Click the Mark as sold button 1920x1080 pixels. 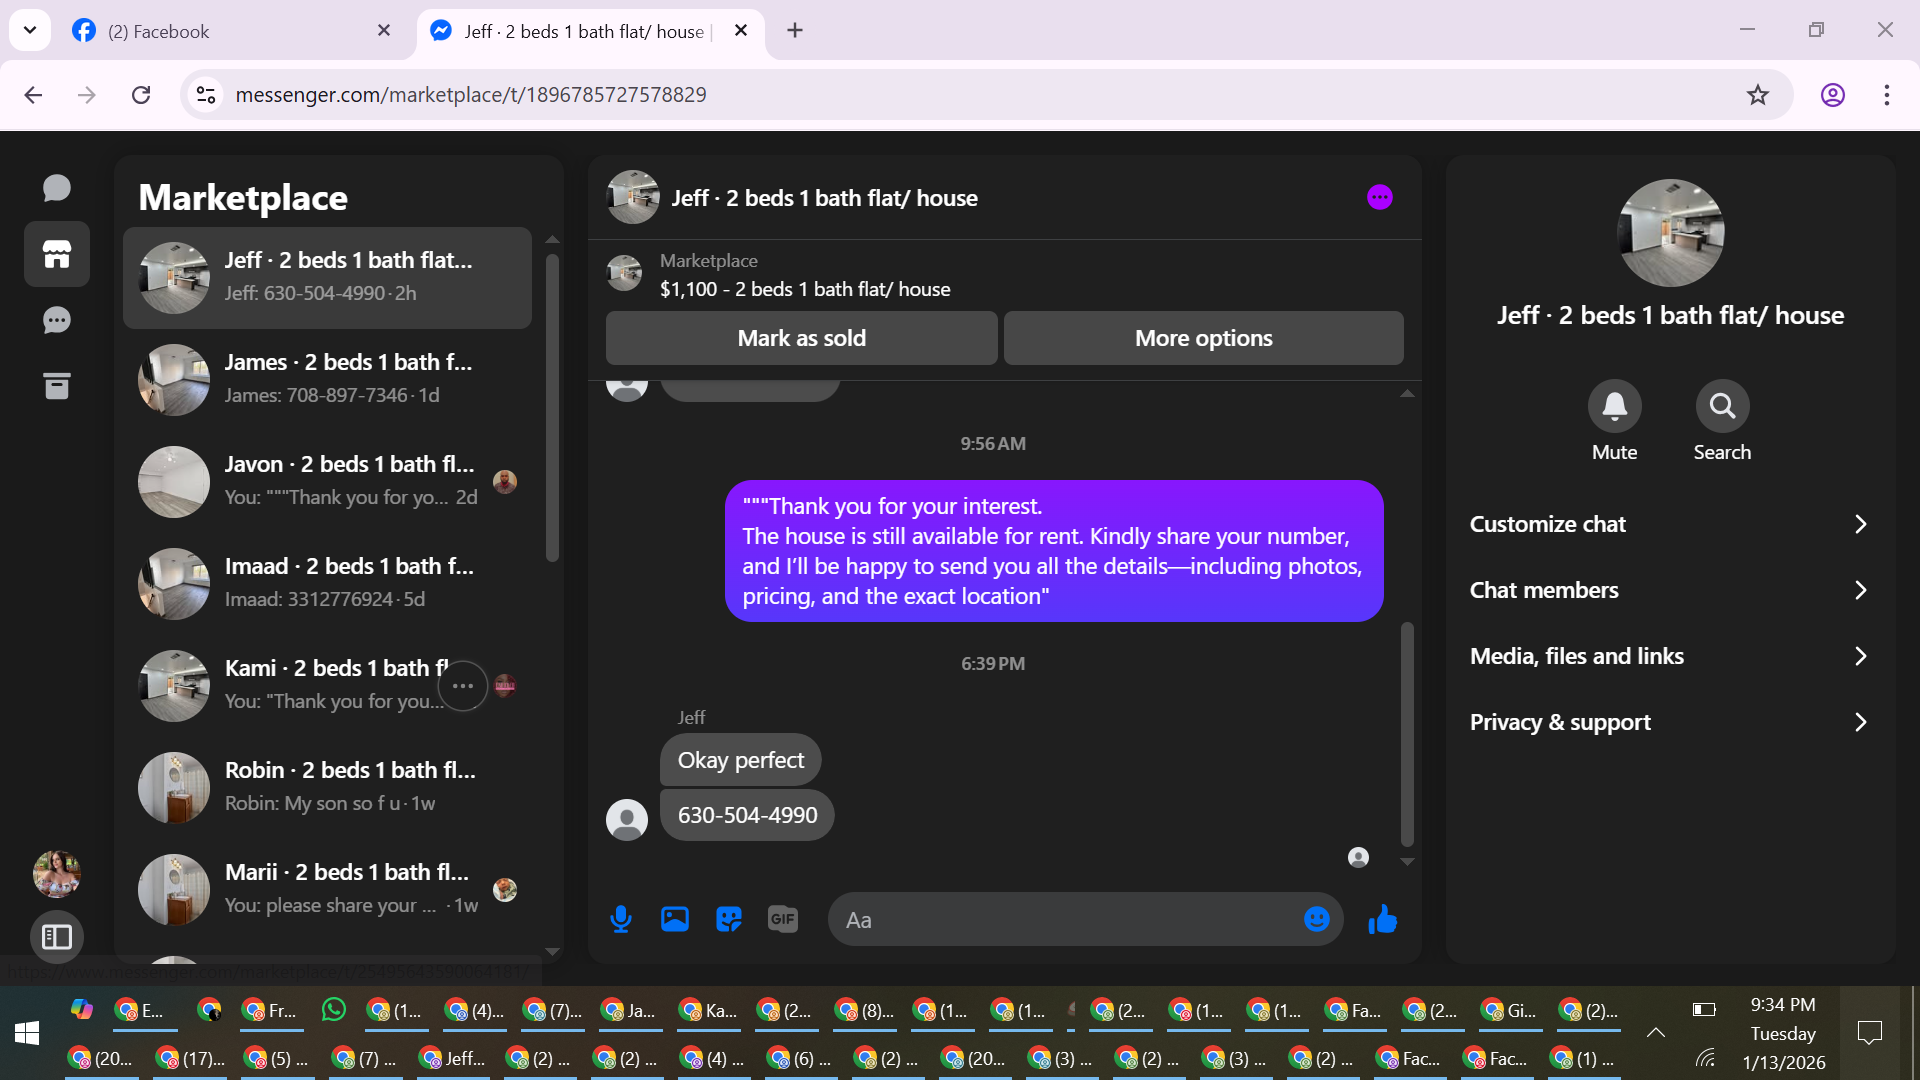pyautogui.click(x=801, y=338)
